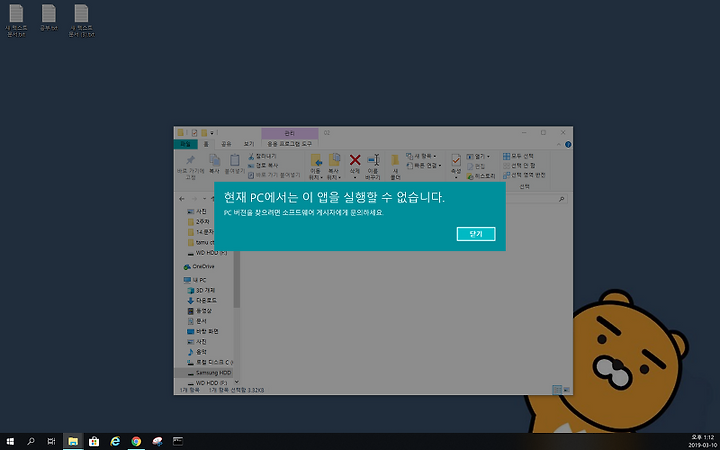
Task: Open 바탕 화면 desktop in navigation pane
Action: point(202,331)
